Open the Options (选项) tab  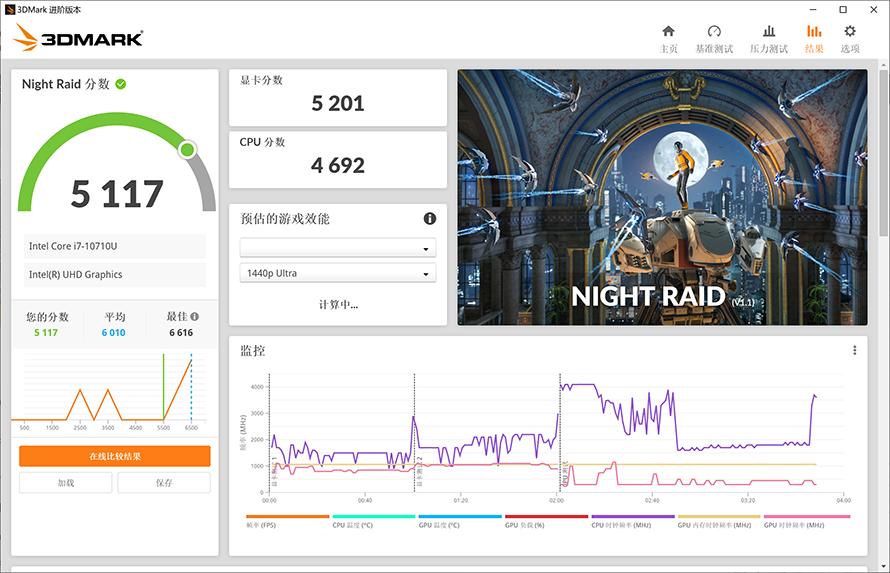pos(850,39)
